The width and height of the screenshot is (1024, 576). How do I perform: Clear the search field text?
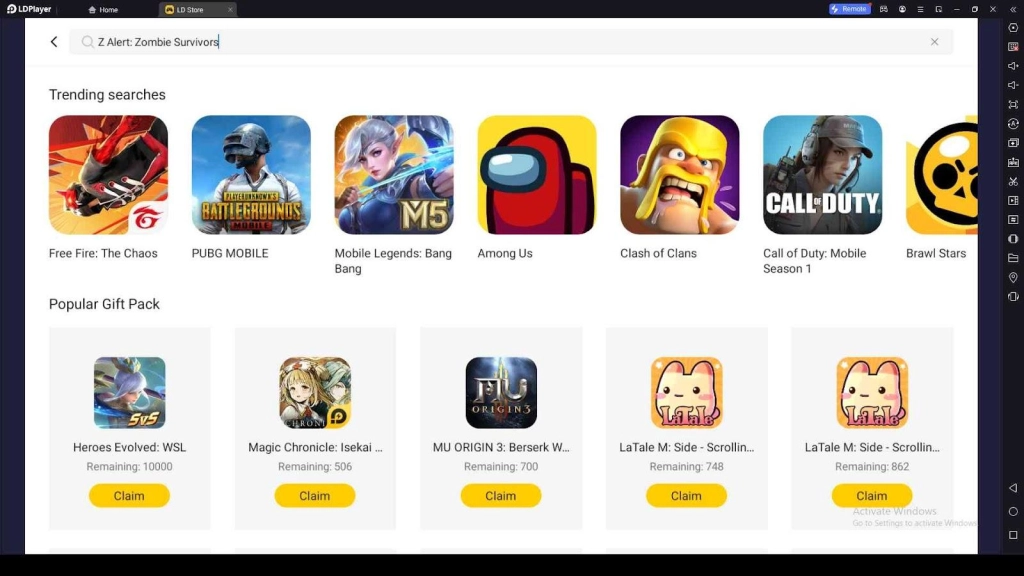coord(935,42)
